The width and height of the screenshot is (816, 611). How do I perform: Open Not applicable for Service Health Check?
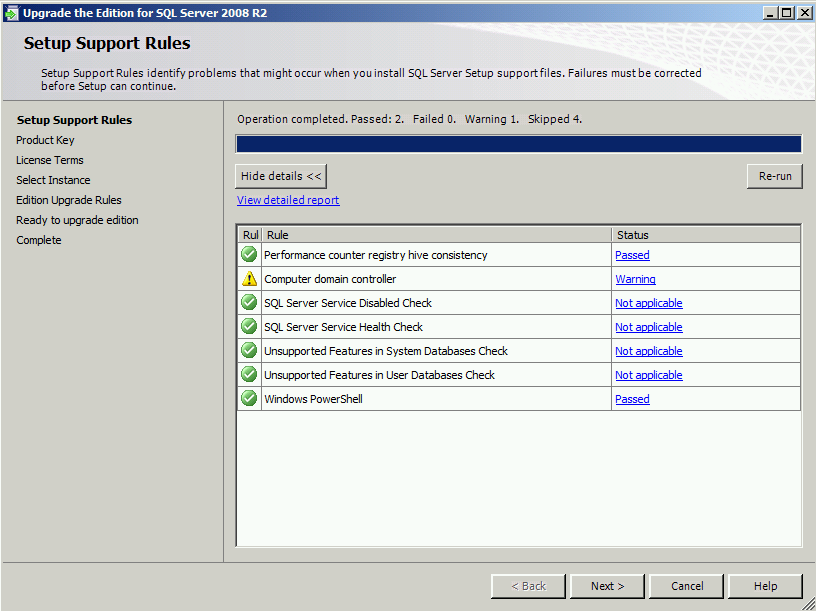pyautogui.click(x=648, y=327)
